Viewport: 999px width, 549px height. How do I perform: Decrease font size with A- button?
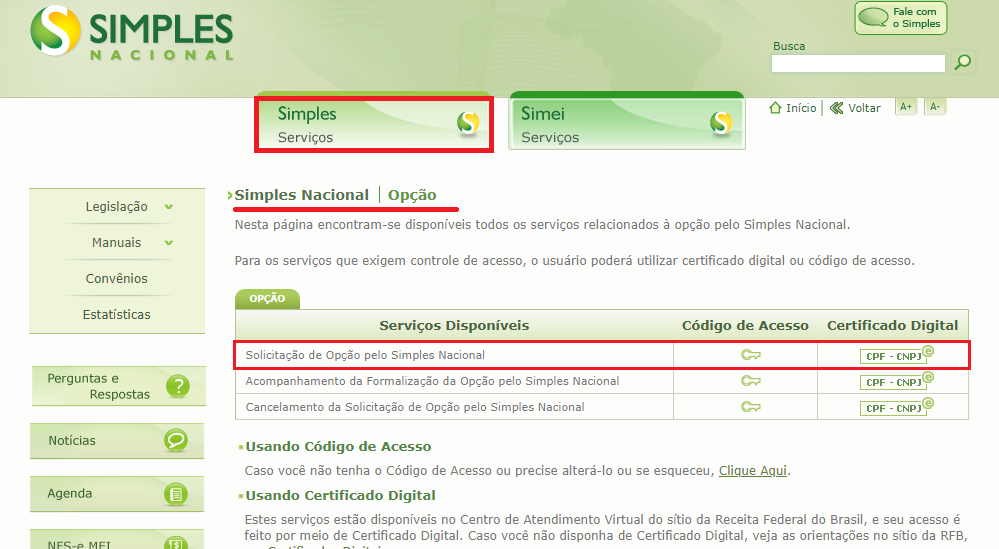tap(935, 107)
